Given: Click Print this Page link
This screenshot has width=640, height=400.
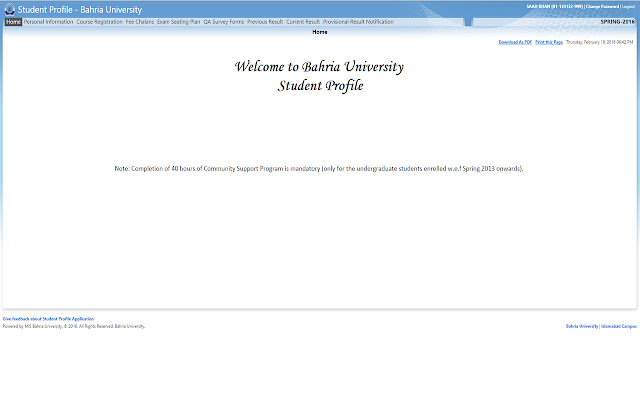Looking at the screenshot, I should point(549,42).
